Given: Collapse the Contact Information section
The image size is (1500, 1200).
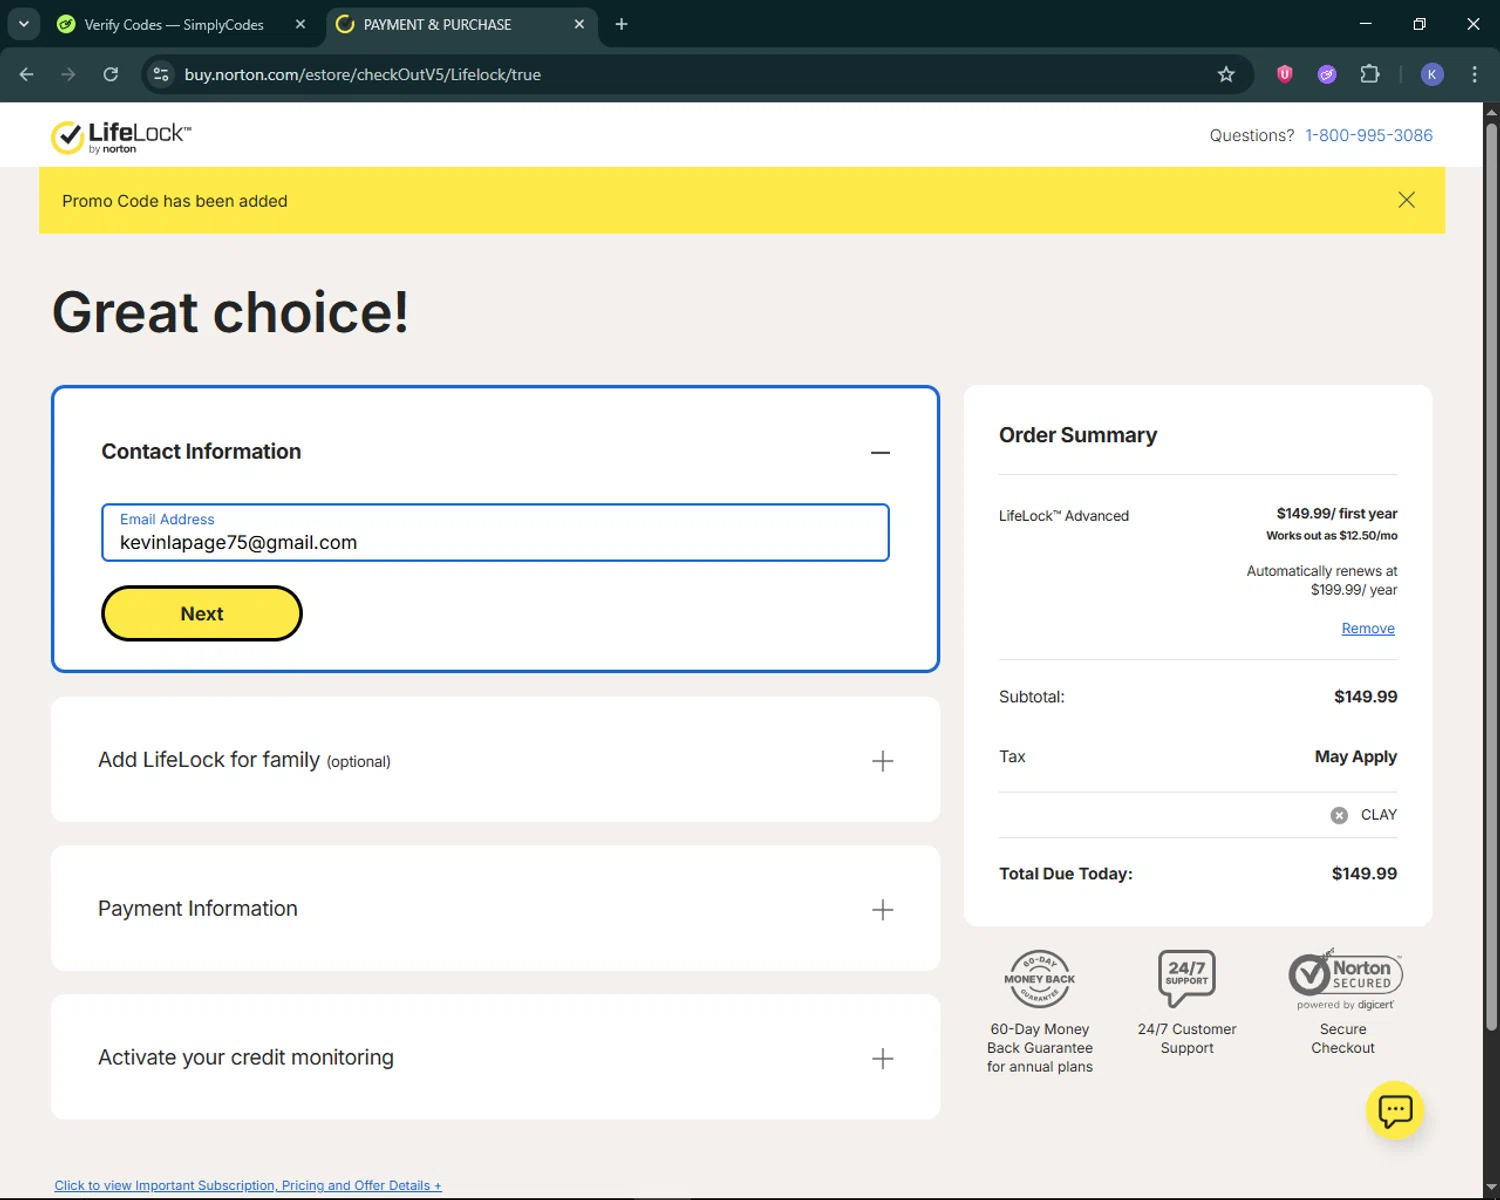Looking at the screenshot, I should tap(880, 453).
